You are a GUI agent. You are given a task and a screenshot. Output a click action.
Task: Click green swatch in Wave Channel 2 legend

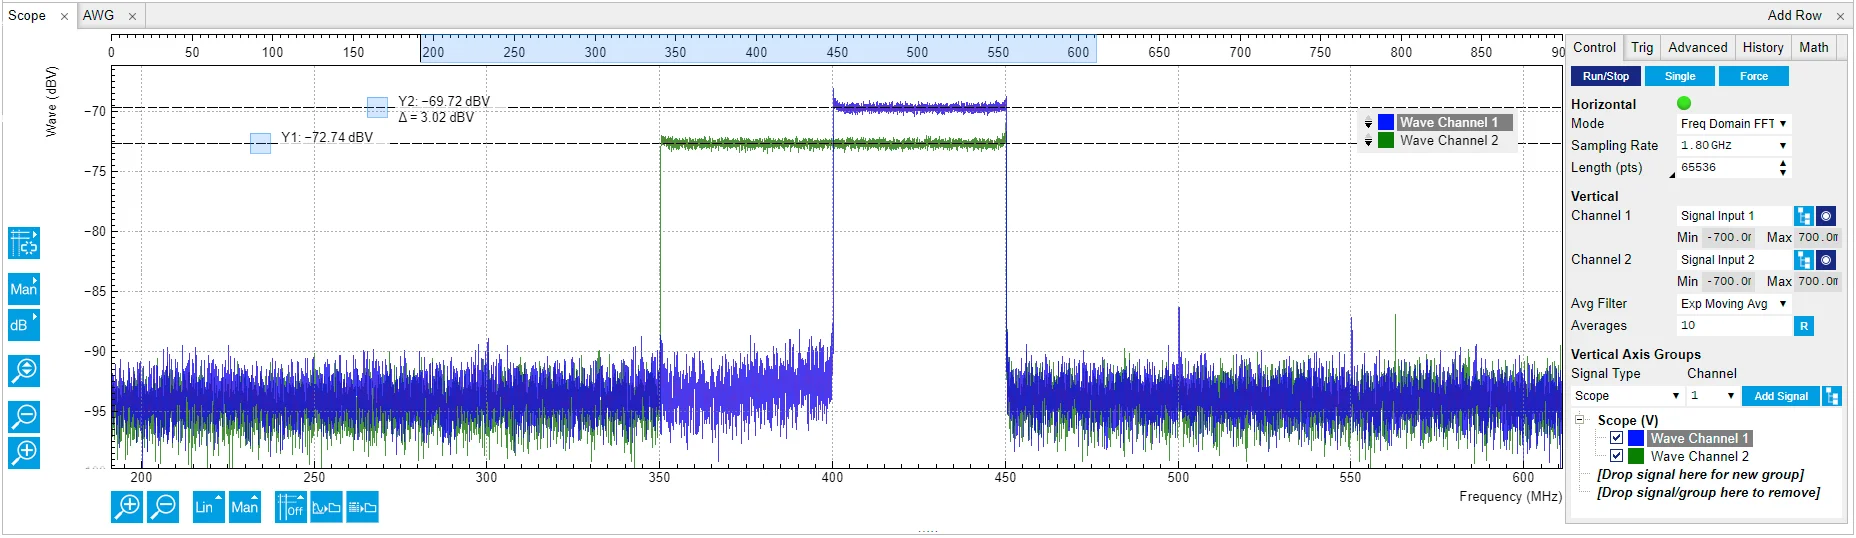click(1386, 140)
